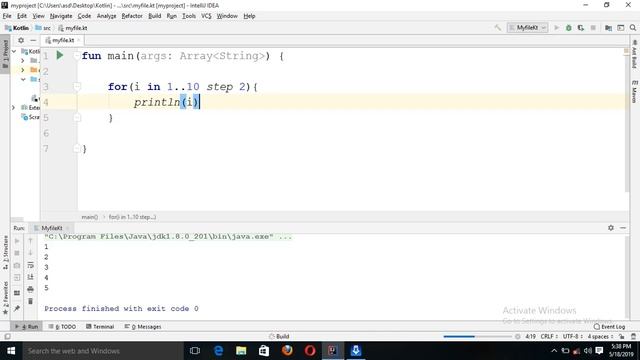The width and height of the screenshot is (640, 360).
Task: Click the Run panel stop square
Action: [17, 253]
